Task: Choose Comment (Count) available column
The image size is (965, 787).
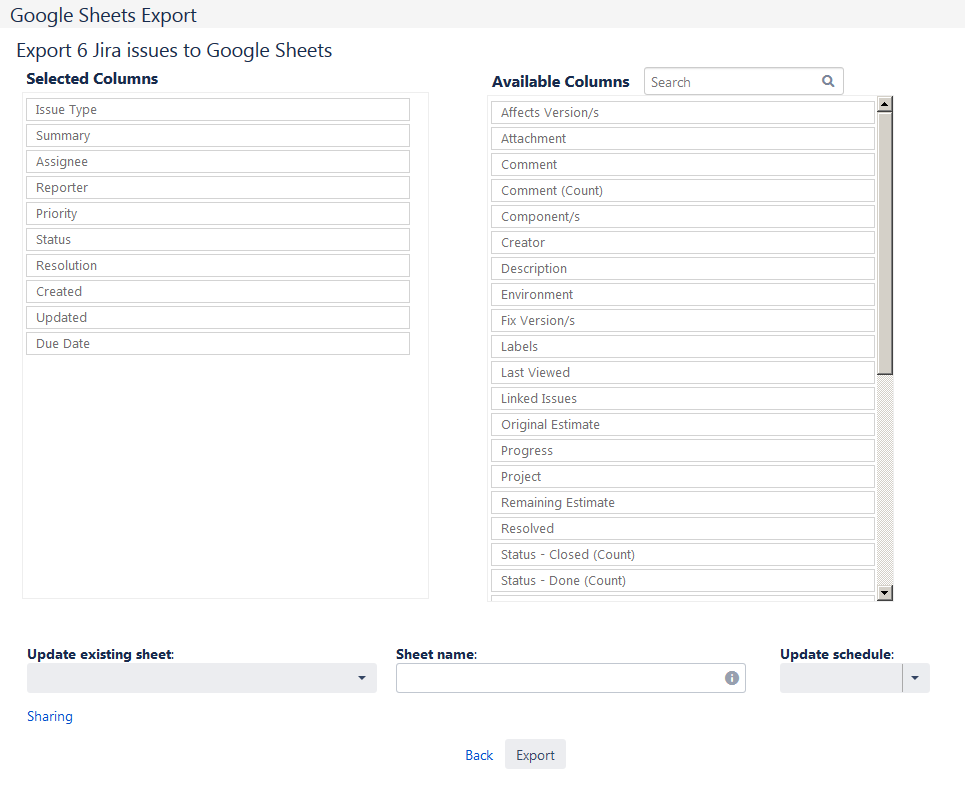Action: [683, 191]
